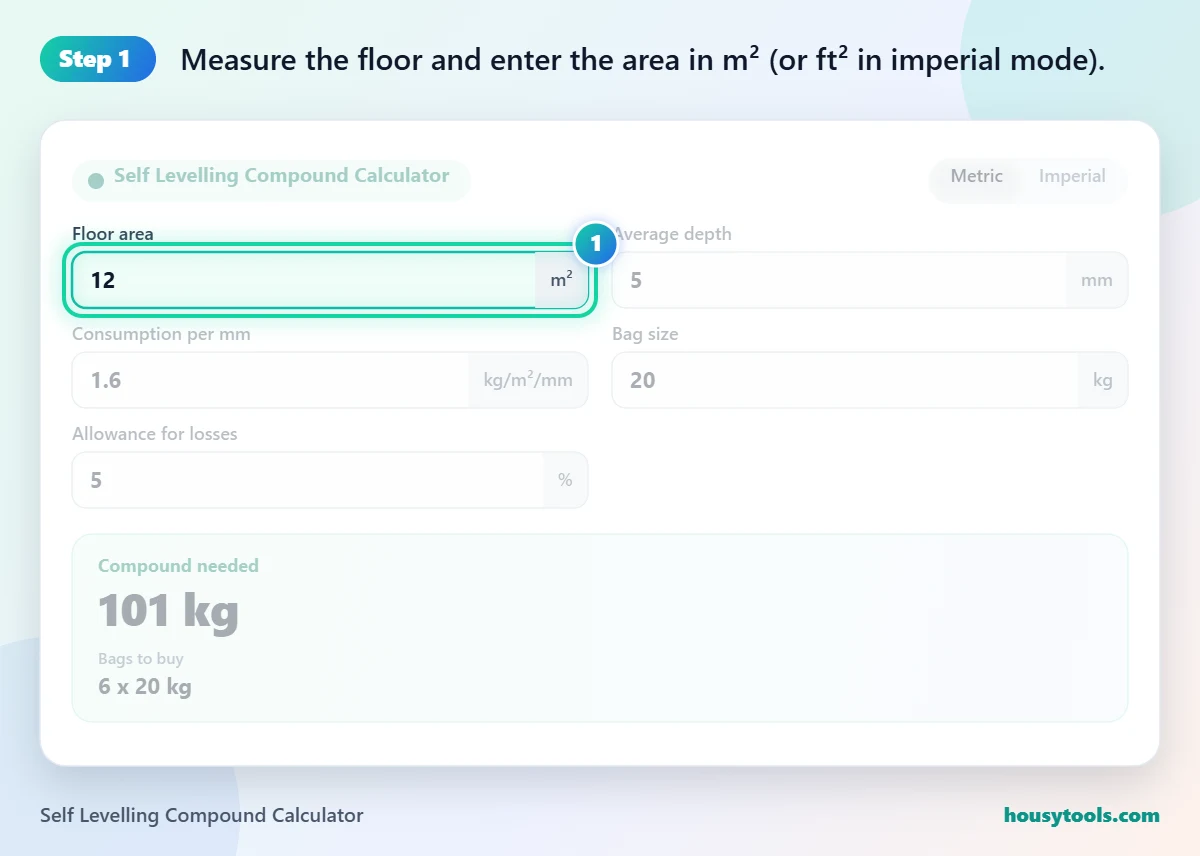Click the % unit suffix
Image resolution: width=1200 pixels, height=856 pixels.
click(x=565, y=480)
